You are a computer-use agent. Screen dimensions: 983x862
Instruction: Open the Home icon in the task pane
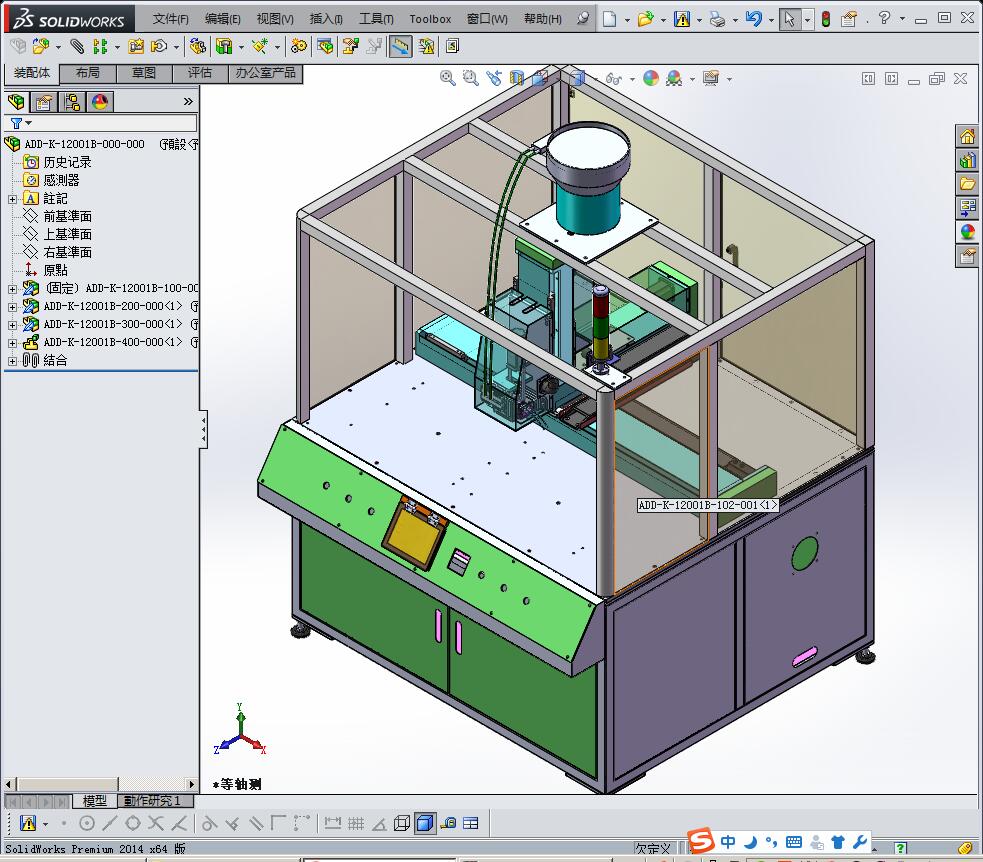(x=967, y=137)
